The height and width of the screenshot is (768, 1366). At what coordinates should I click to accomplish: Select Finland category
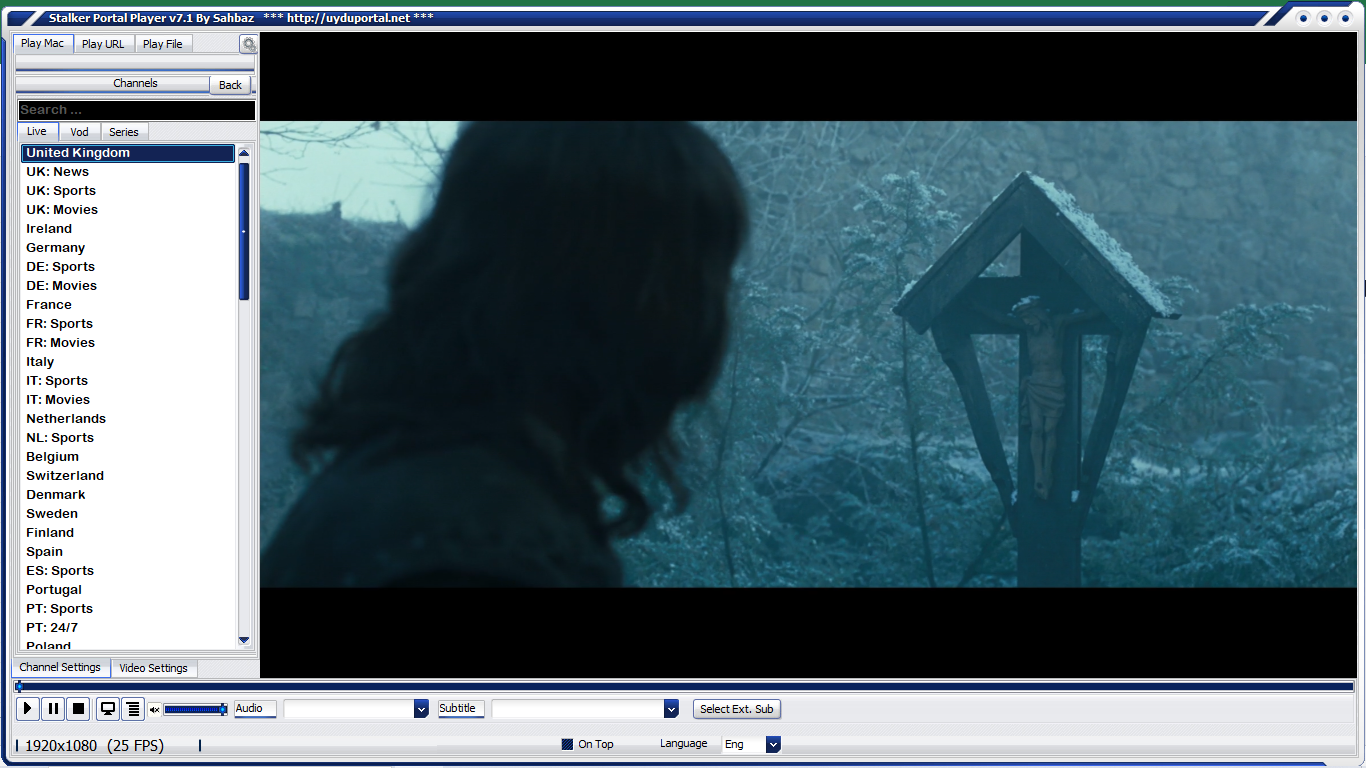point(128,533)
